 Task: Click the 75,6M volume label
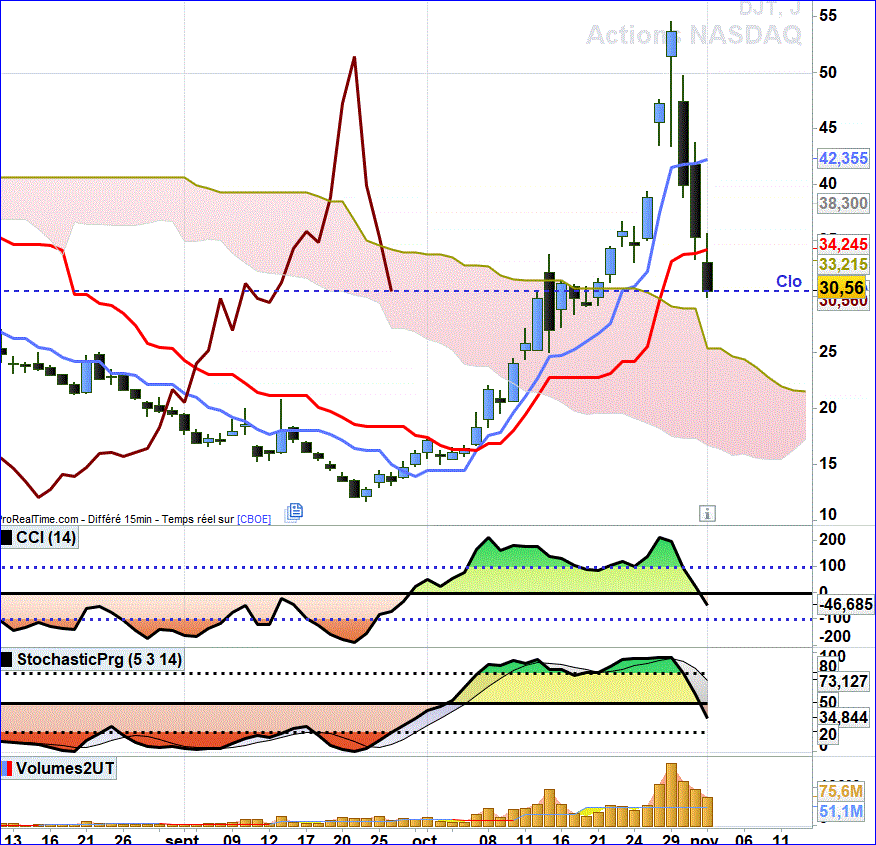(841, 791)
